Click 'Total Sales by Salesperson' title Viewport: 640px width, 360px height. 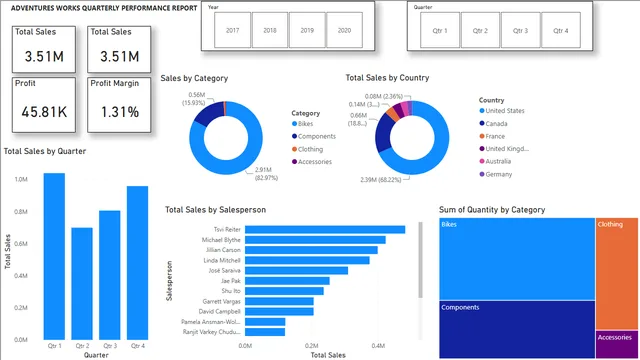point(215,210)
